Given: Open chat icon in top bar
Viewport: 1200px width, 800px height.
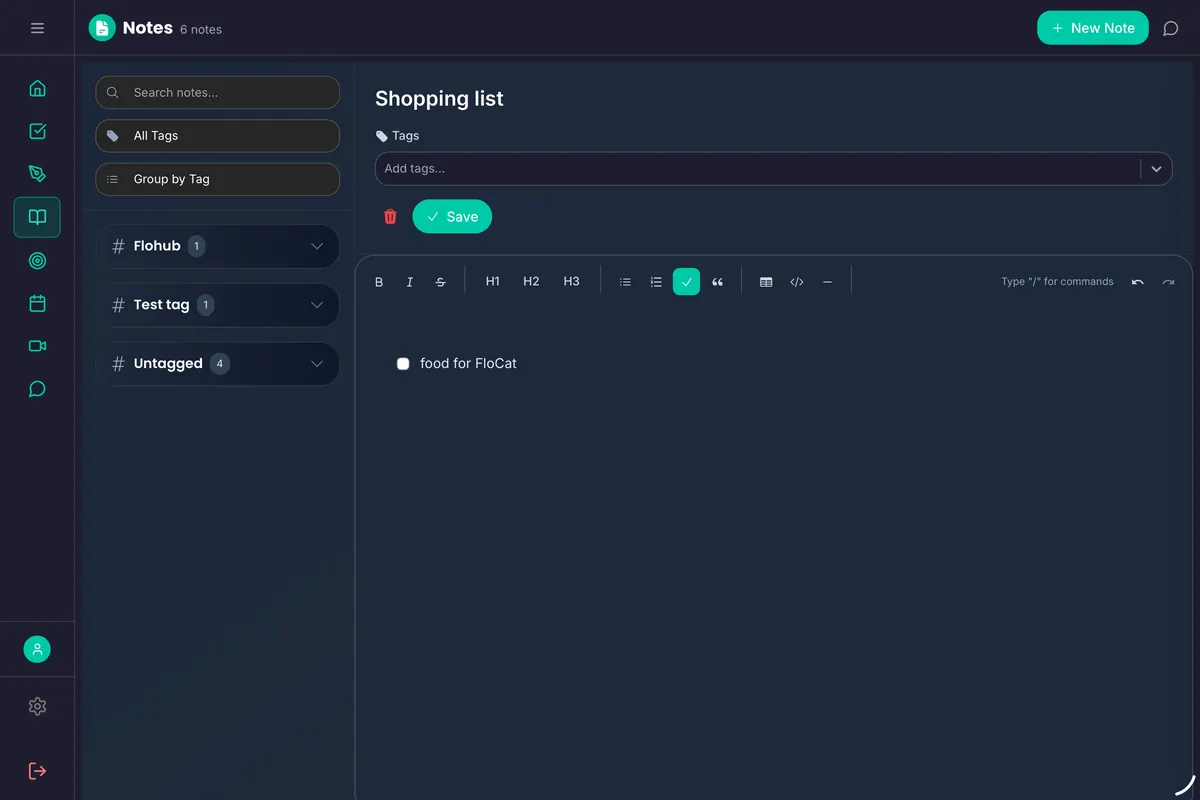Looking at the screenshot, I should pos(1170,28).
